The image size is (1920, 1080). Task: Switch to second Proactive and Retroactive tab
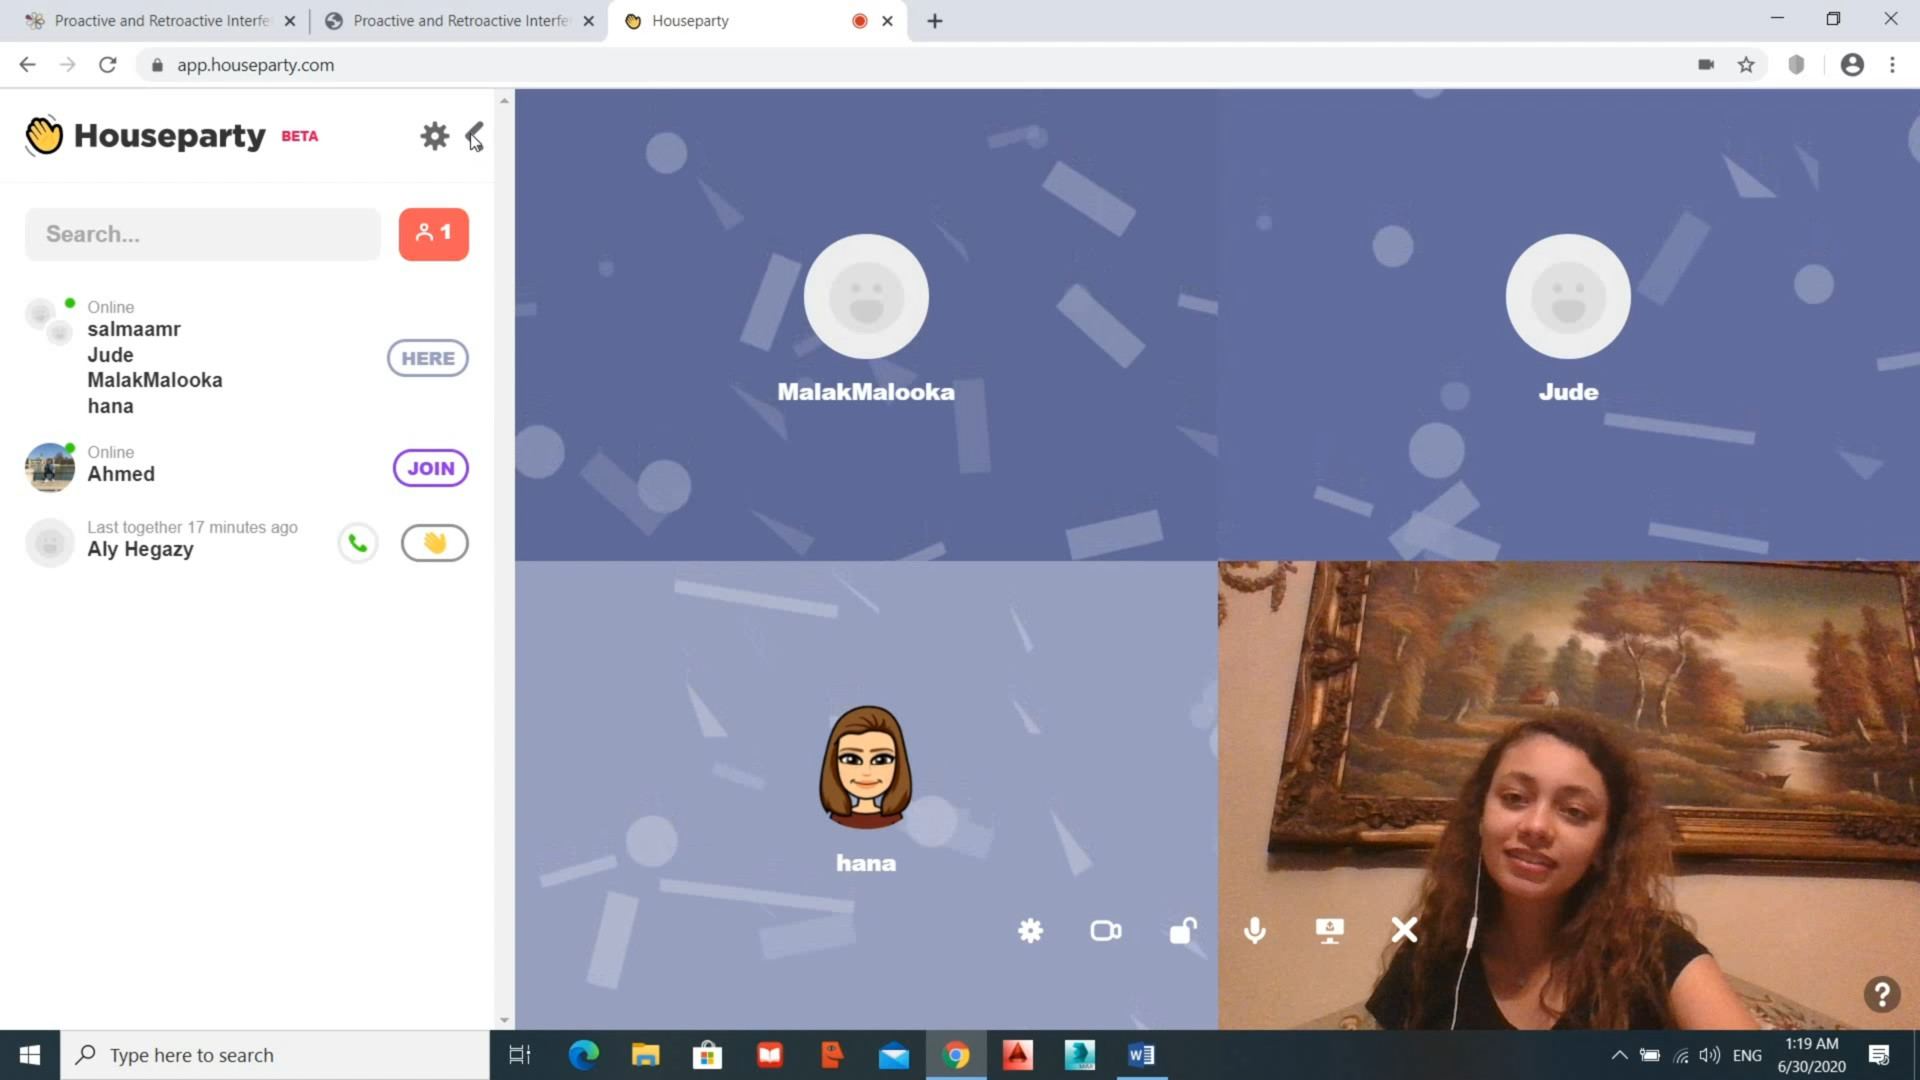coord(460,20)
